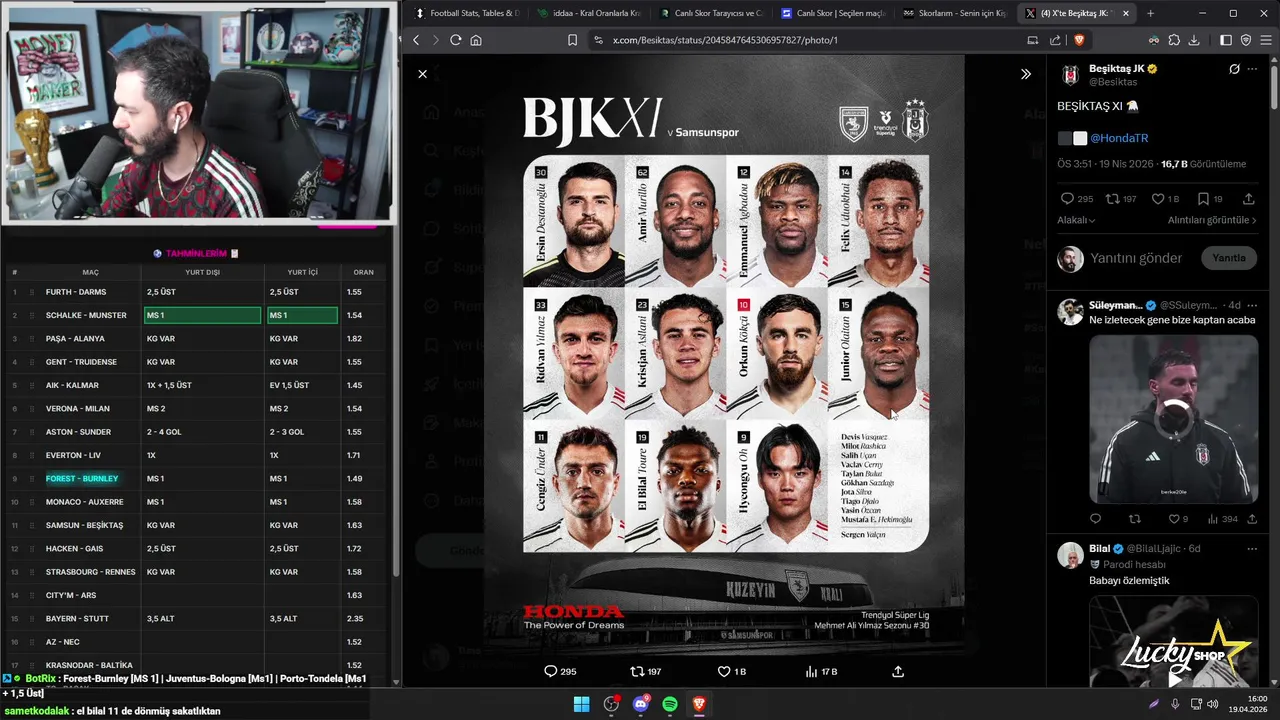This screenshot has width=1280, height=720.
Task: Open a new browser tab with plus
Action: 1150,13
